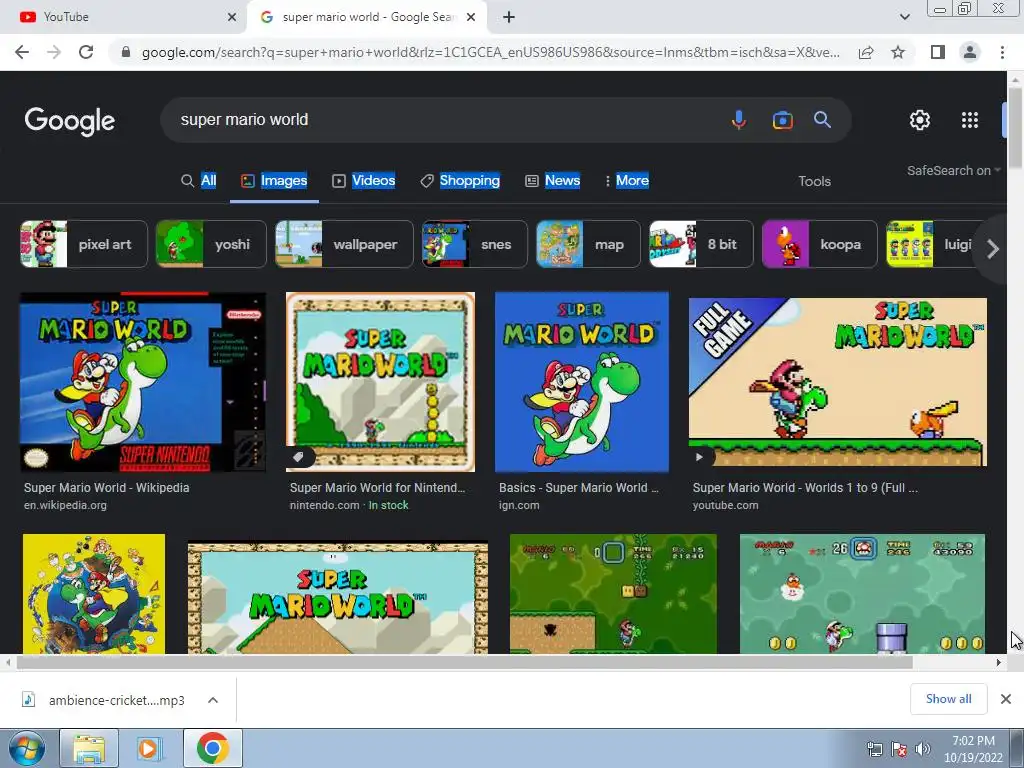Click the vertical page scrollbar

(1015, 127)
